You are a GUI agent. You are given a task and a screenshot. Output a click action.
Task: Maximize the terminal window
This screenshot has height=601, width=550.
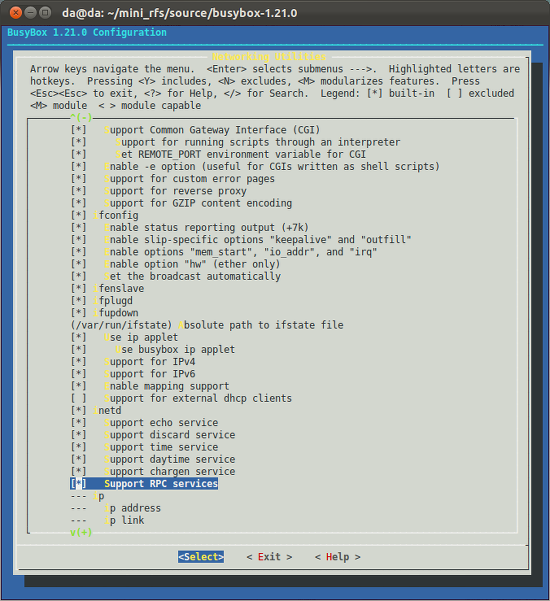45,13
